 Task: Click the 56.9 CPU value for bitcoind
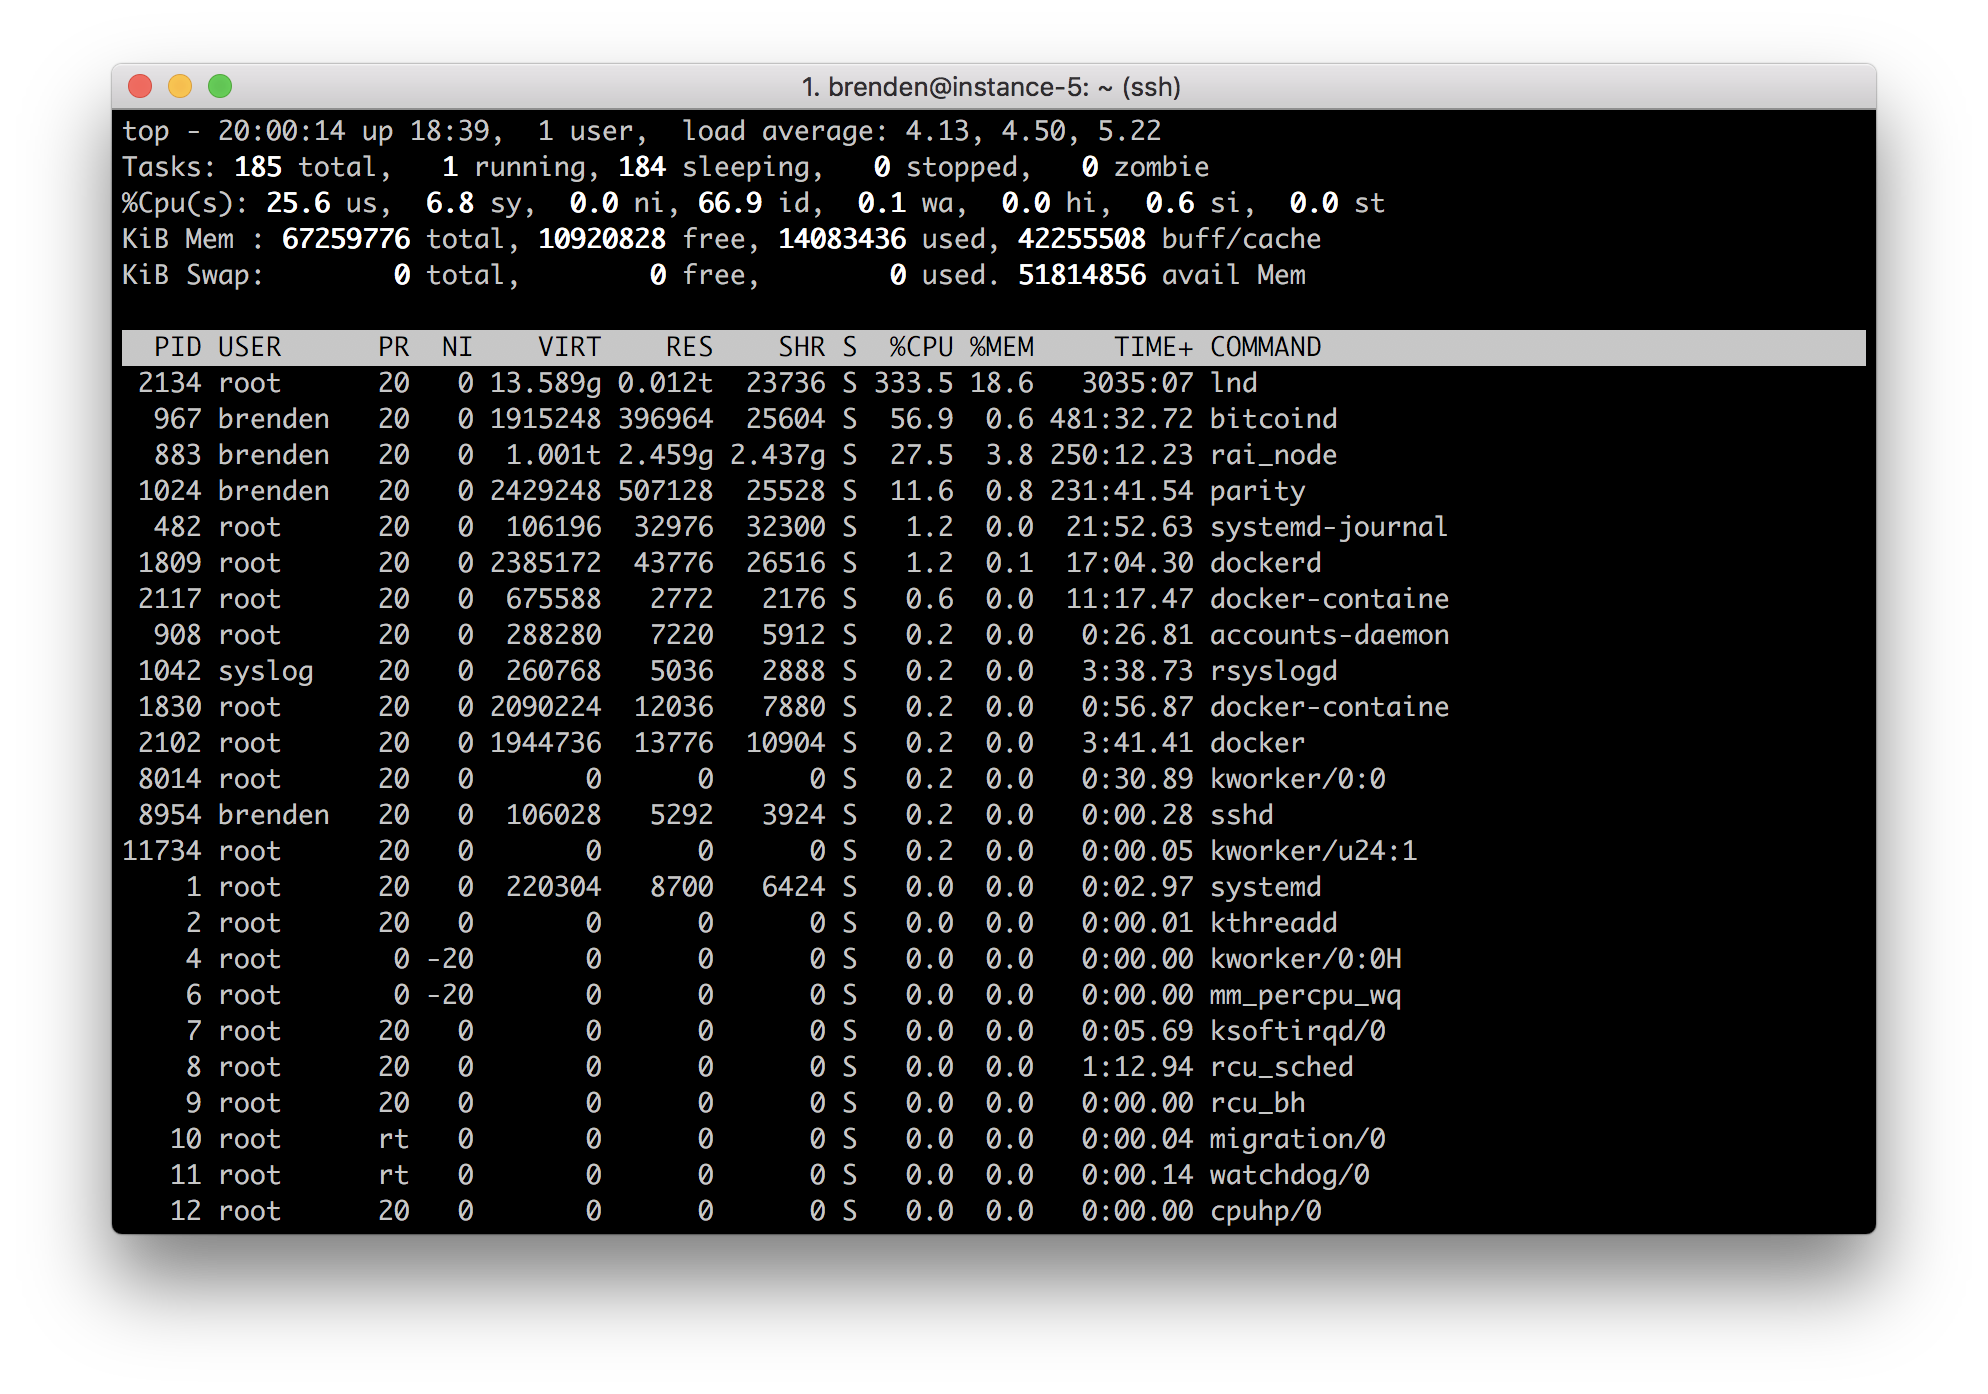(921, 419)
